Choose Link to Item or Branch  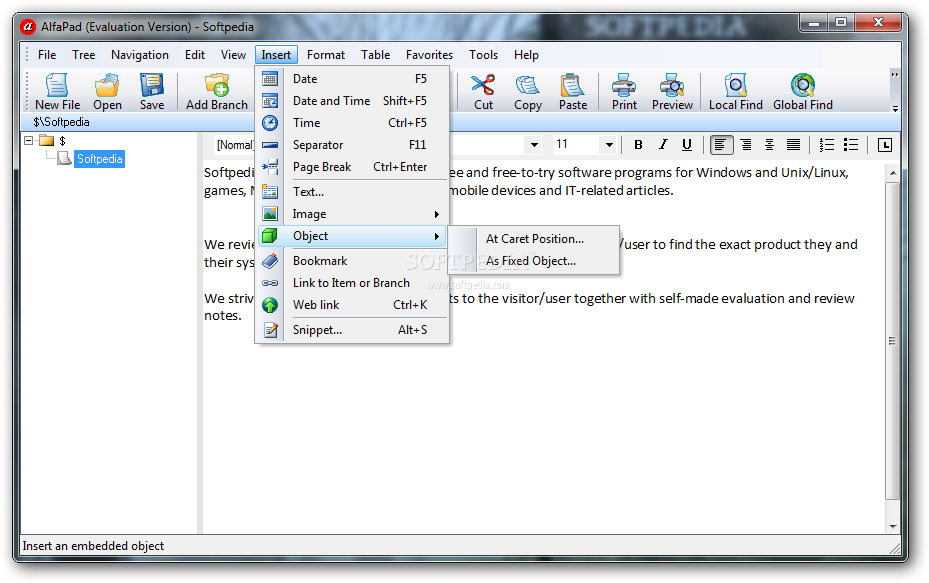(353, 283)
